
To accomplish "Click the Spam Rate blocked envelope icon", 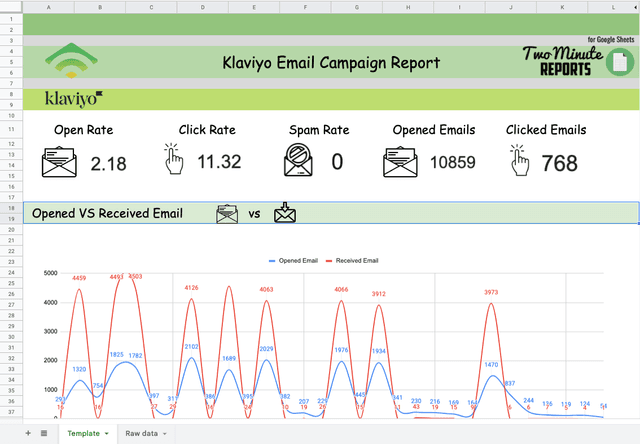I will (298, 160).
